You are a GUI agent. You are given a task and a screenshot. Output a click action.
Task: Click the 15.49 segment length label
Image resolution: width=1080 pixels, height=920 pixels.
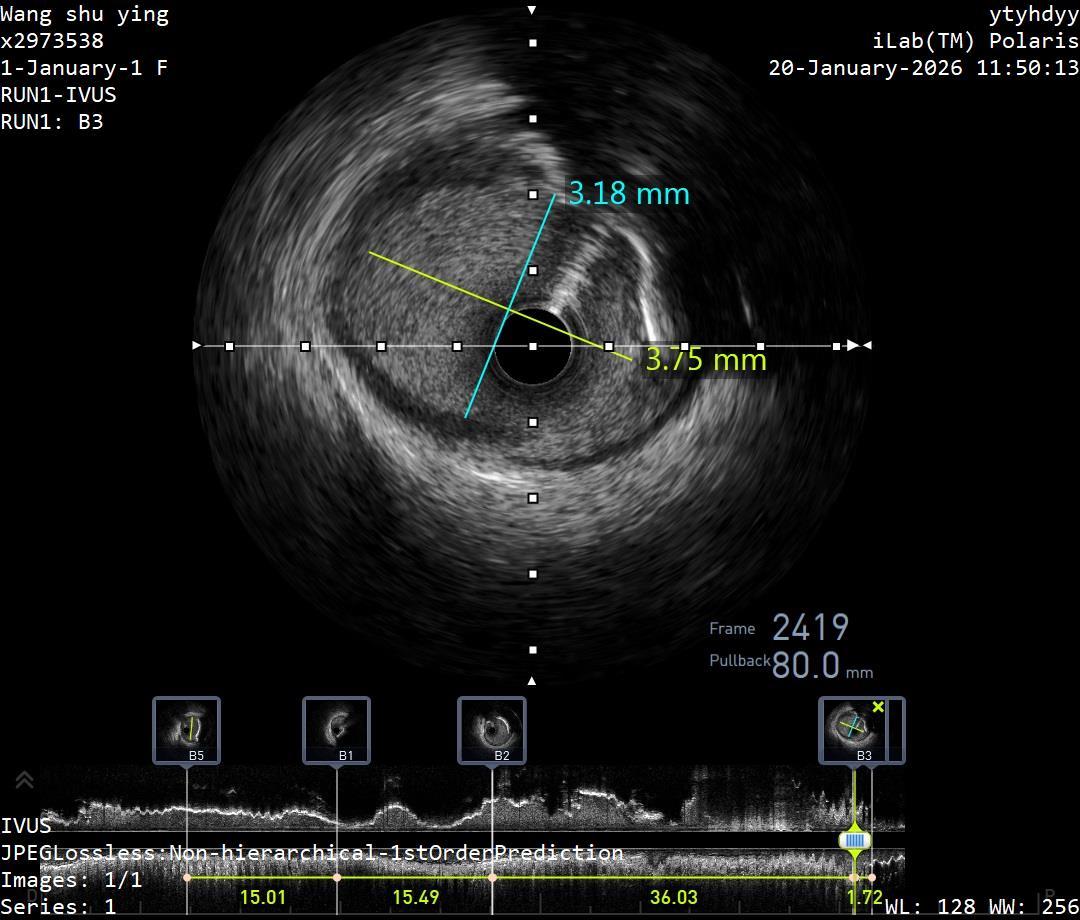pyautogui.click(x=415, y=897)
